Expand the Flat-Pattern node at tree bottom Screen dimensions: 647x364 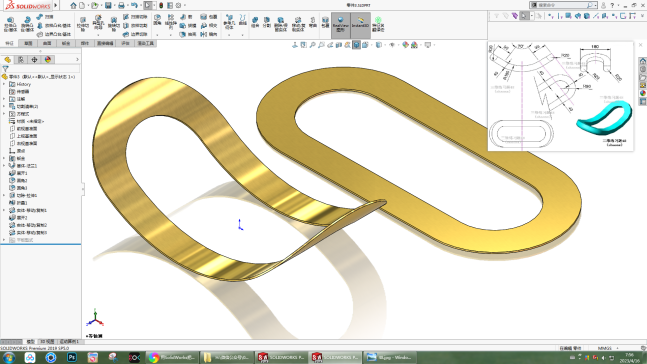point(5,240)
